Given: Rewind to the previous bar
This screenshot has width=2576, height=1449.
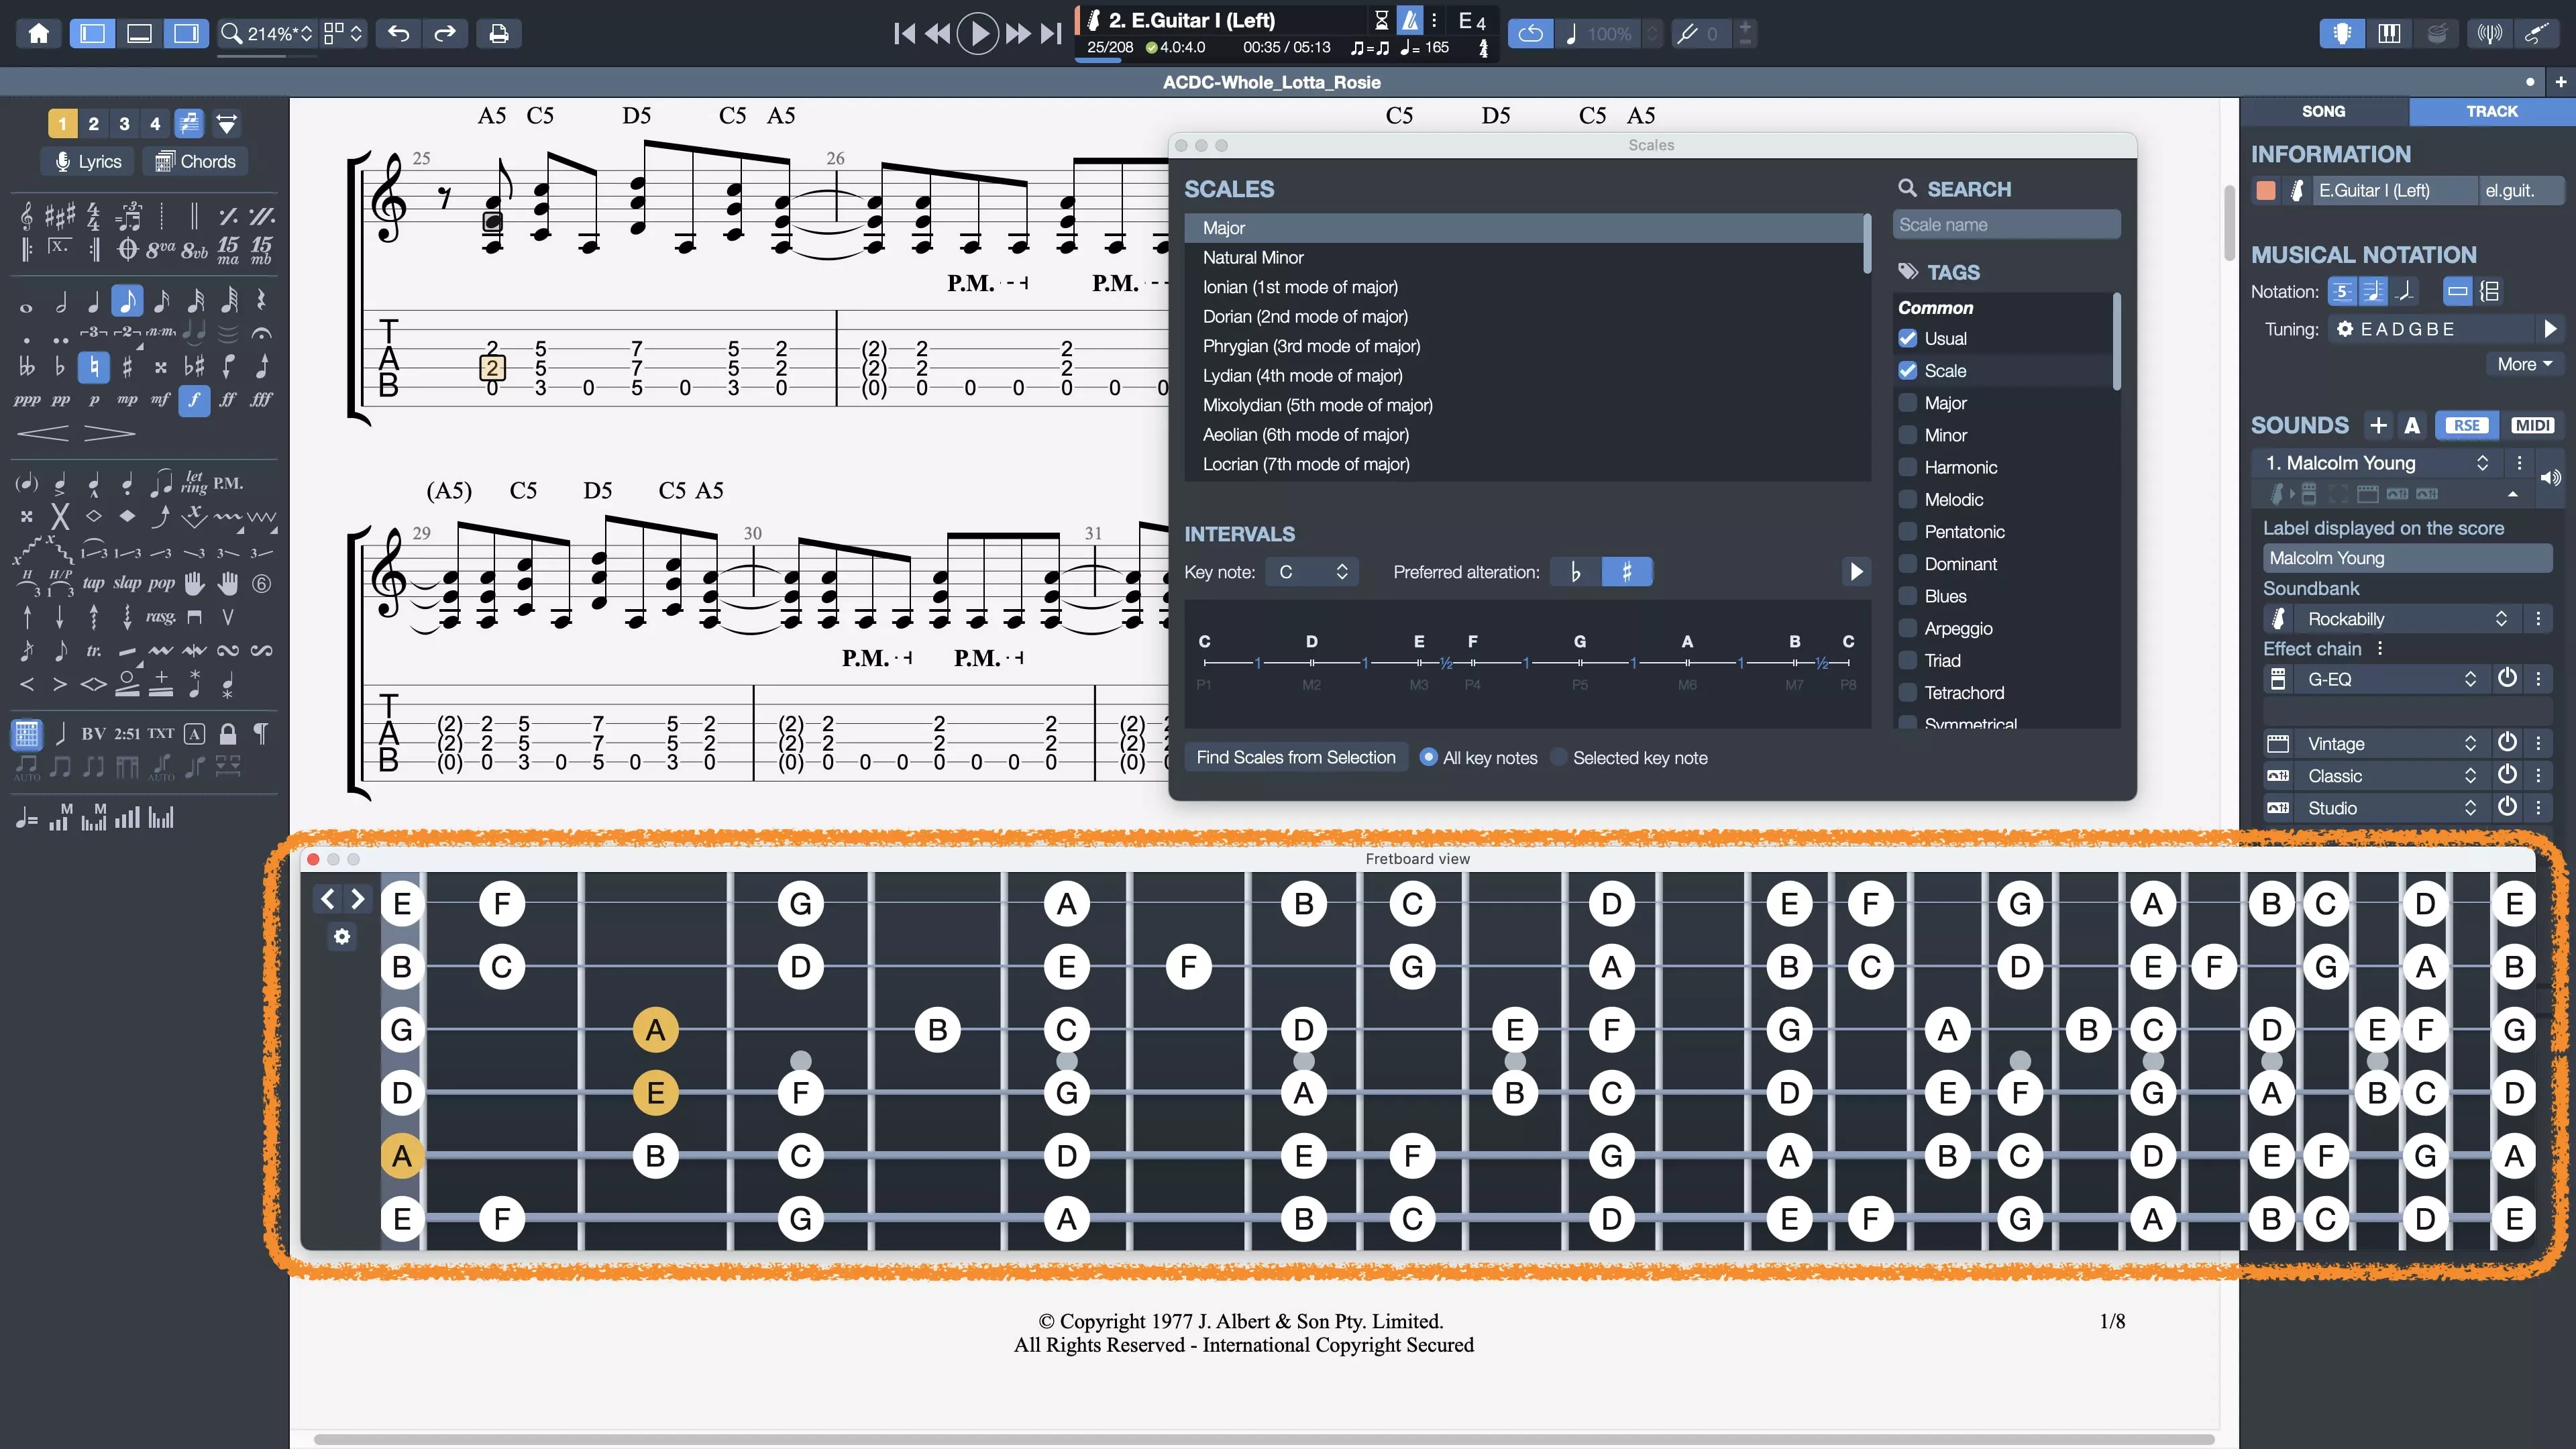Looking at the screenshot, I should pyautogui.click(x=937, y=33).
